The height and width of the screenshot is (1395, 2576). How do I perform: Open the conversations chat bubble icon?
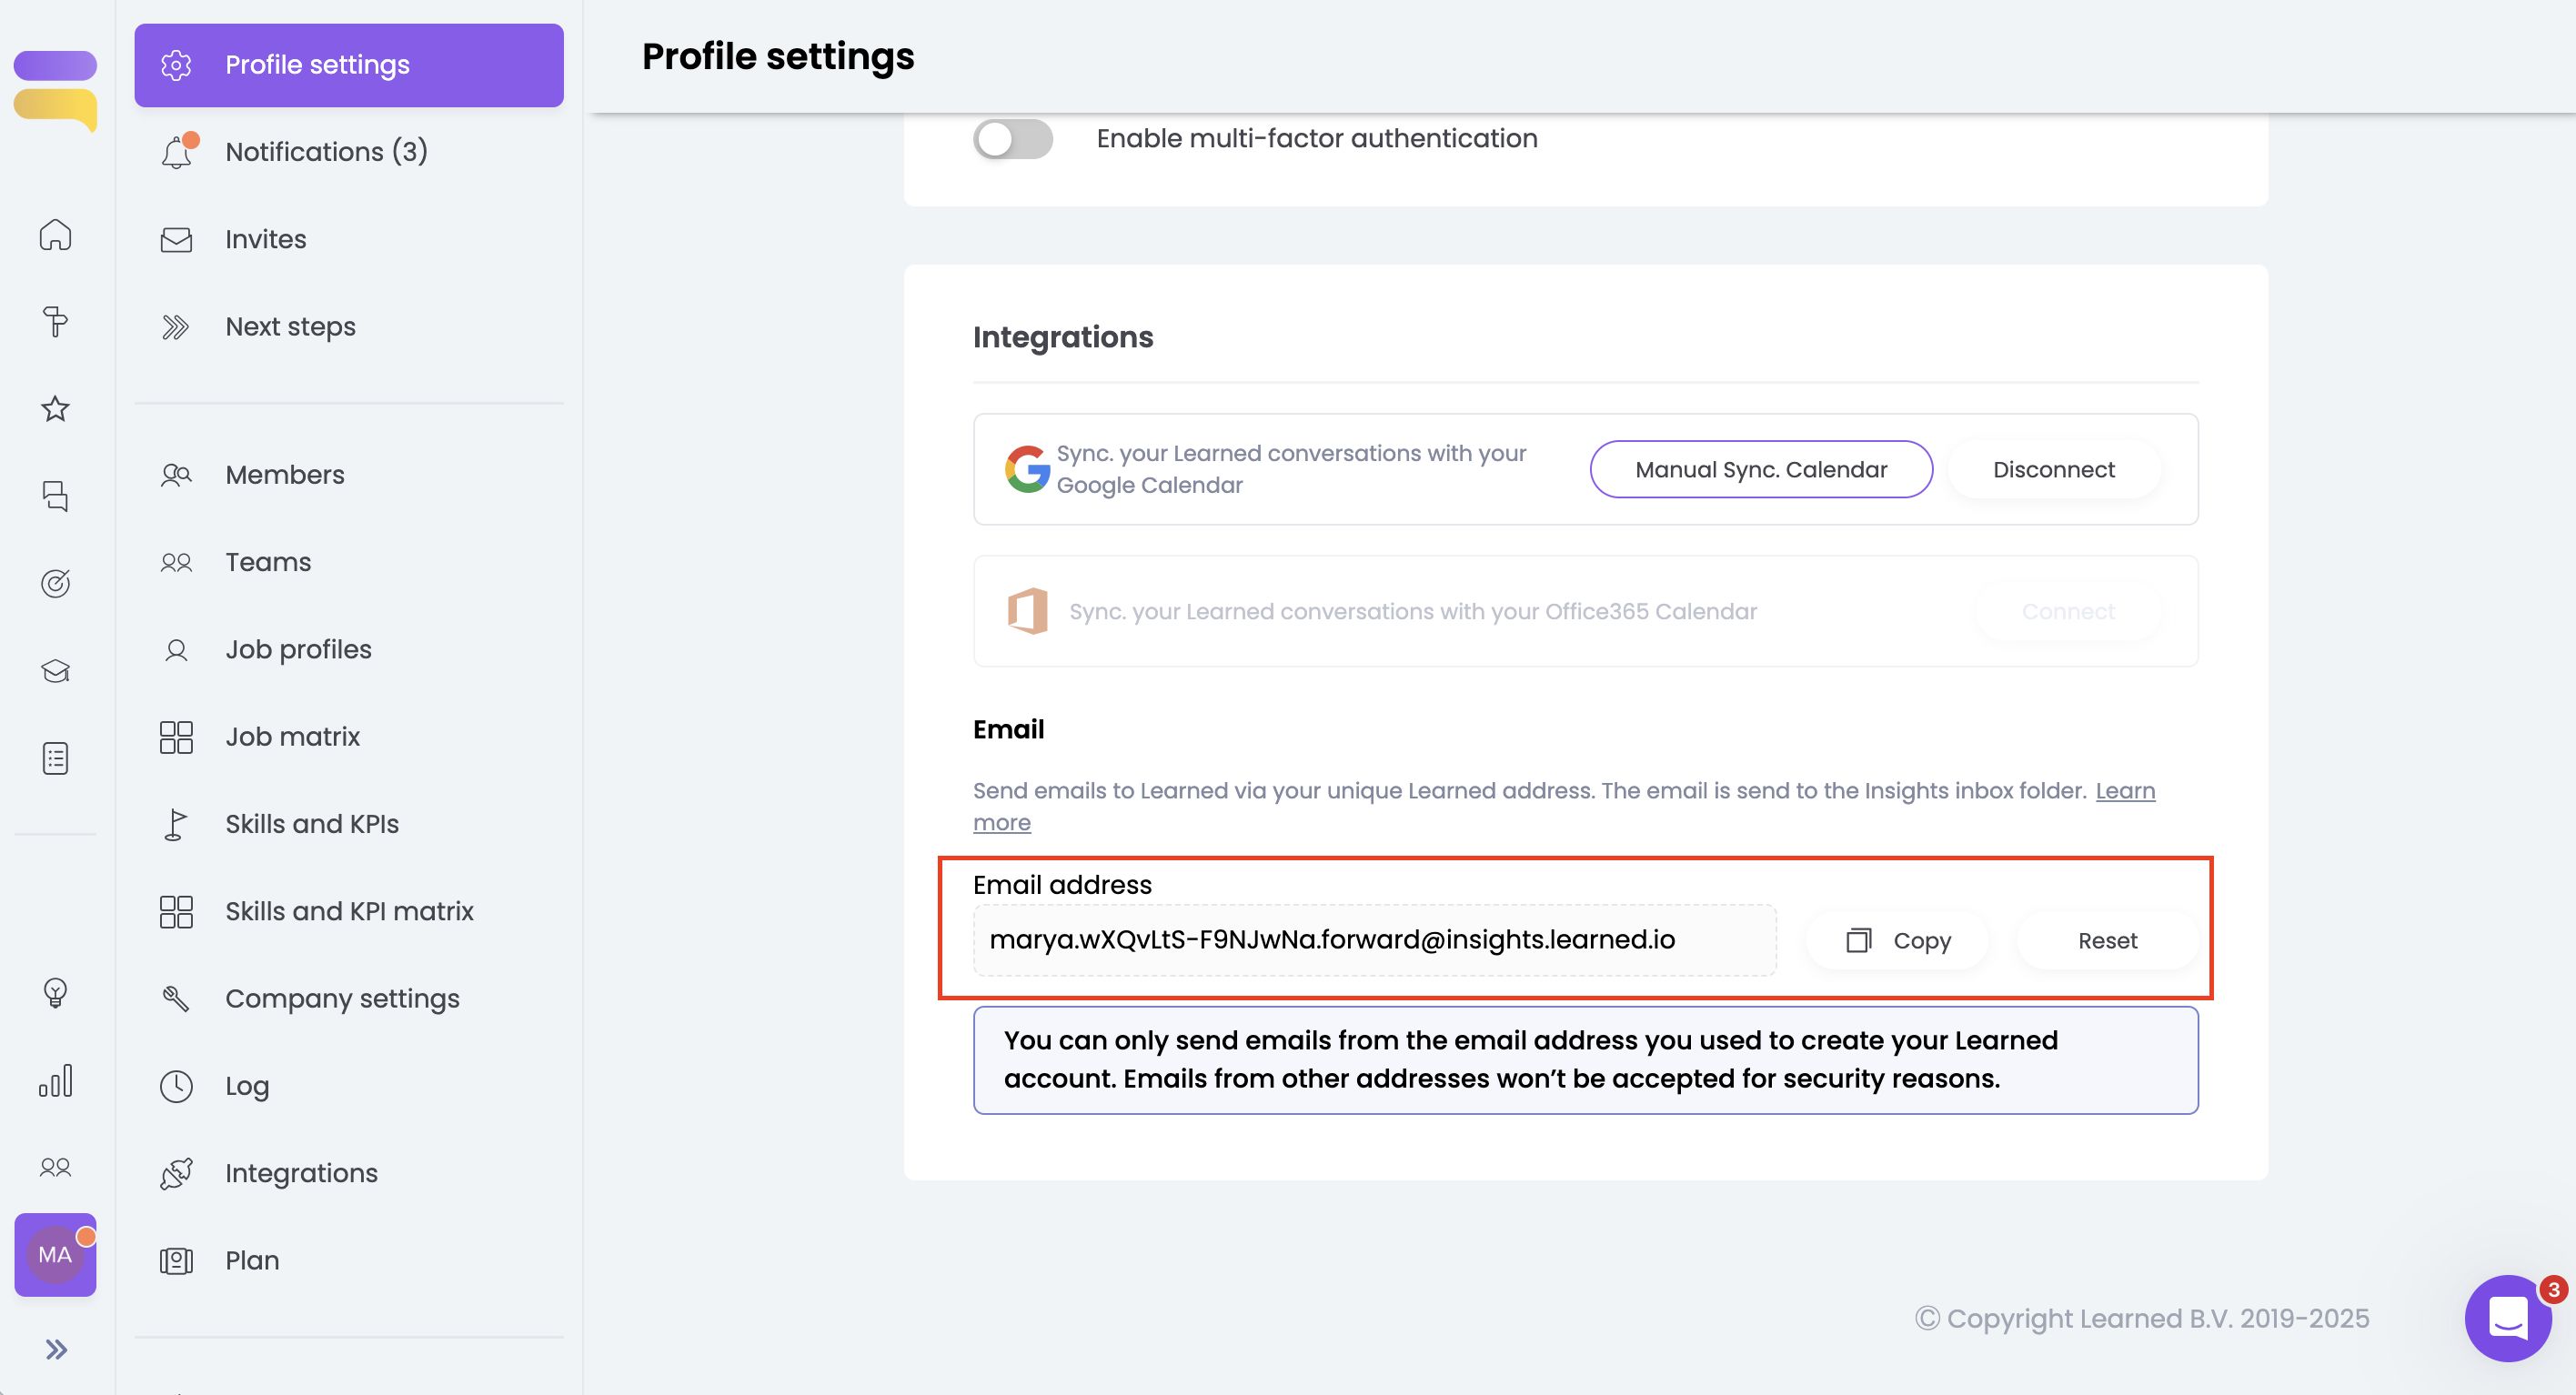click(x=55, y=496)
